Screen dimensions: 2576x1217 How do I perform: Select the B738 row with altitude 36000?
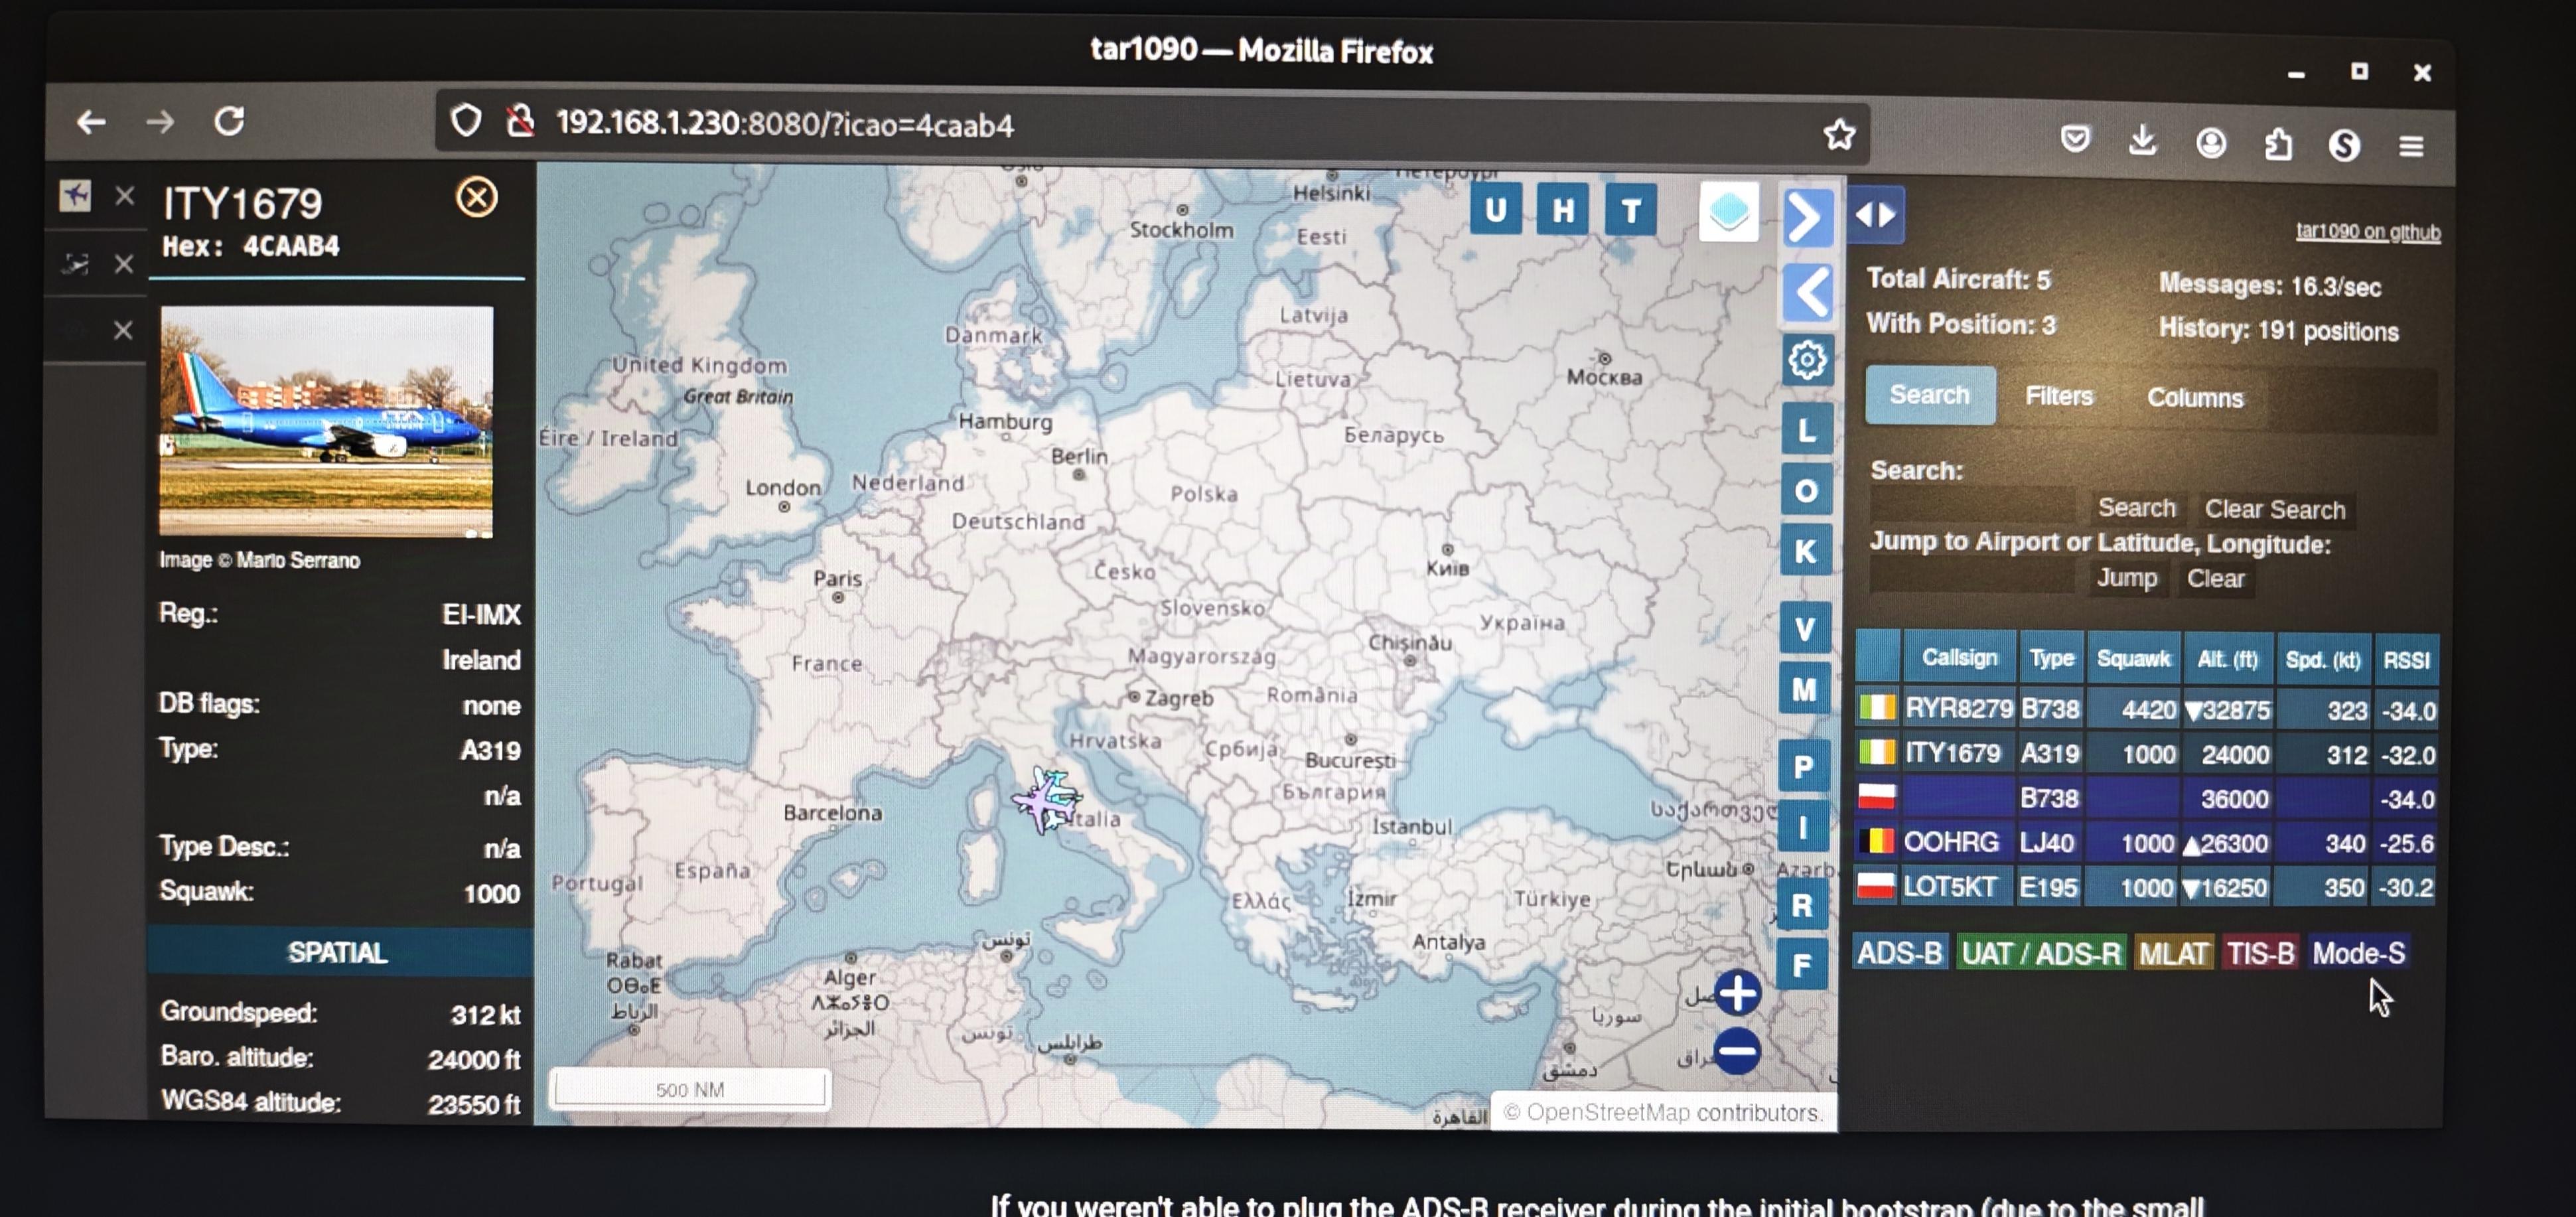[x=2145, y=798]
